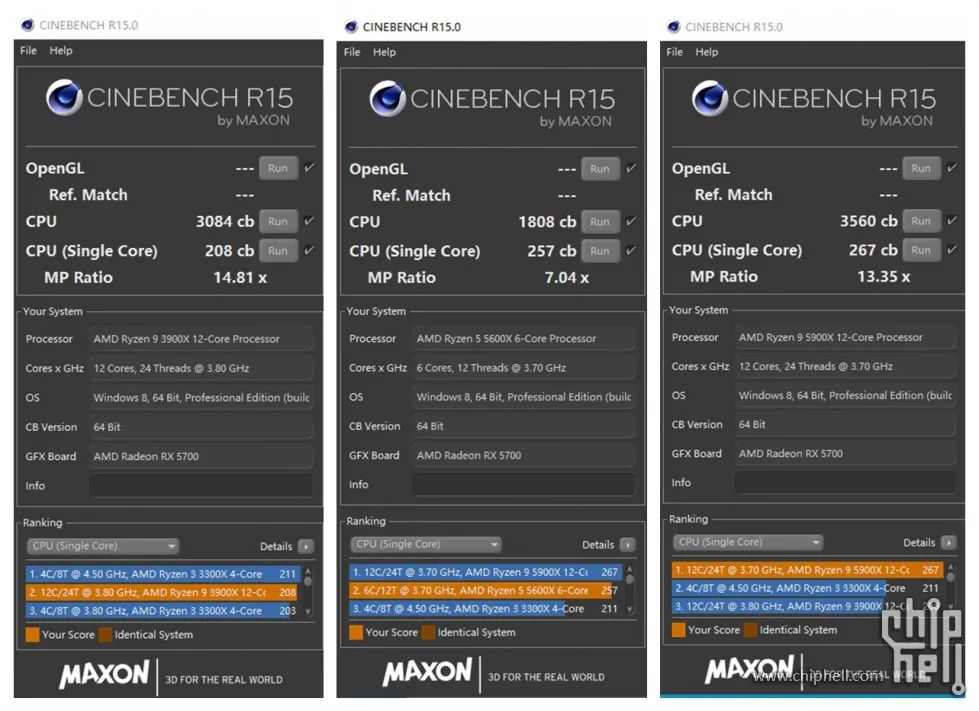Screen dimensions: 979x711
Task: Click Processor field showing Ryzen 9 5900X
Action: pyautogui.click(x=845, y=337)
